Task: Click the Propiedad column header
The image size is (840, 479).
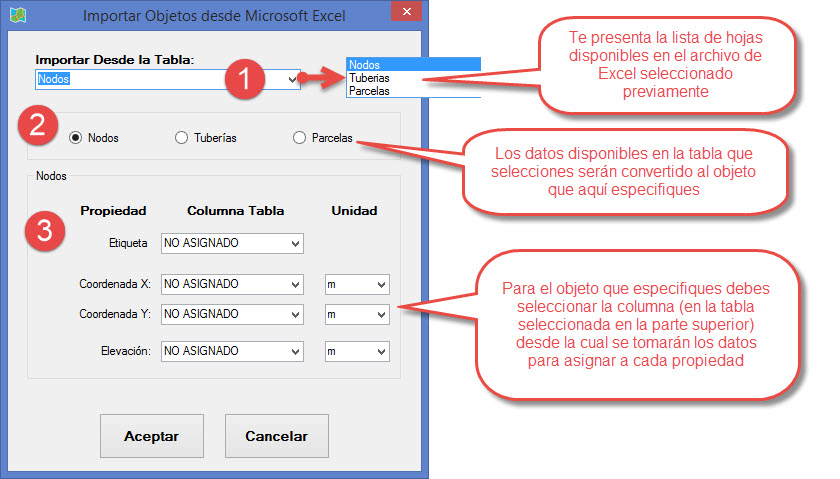Action: click(113, 211)
